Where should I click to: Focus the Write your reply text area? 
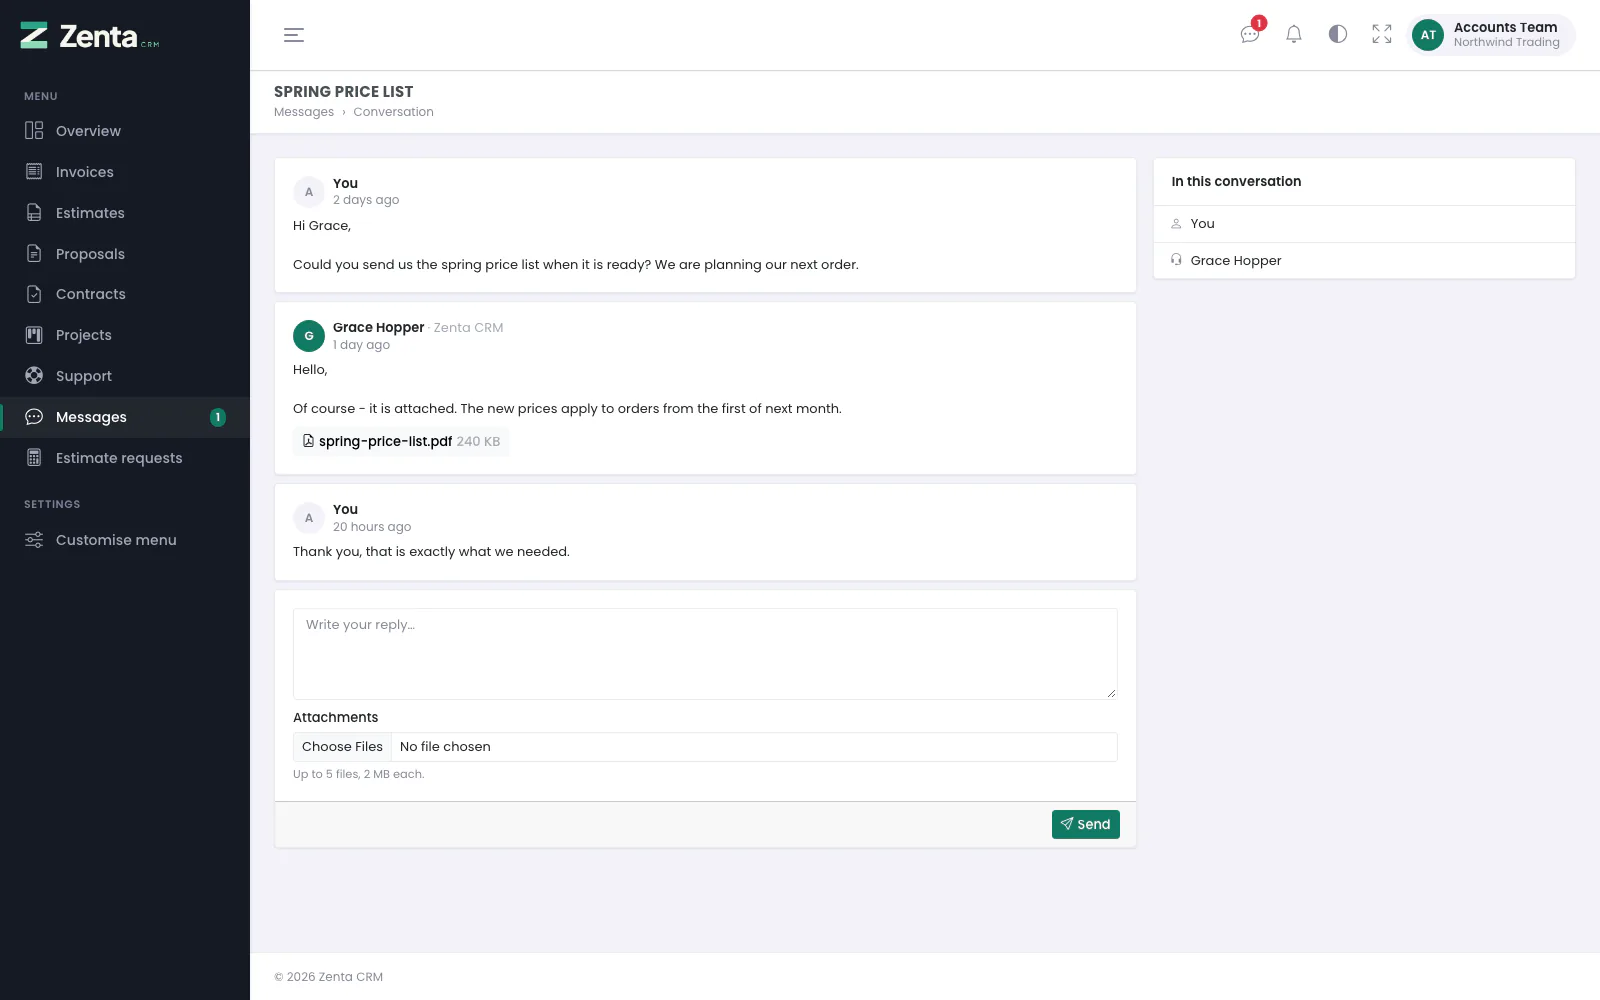(x=705, y=654)
